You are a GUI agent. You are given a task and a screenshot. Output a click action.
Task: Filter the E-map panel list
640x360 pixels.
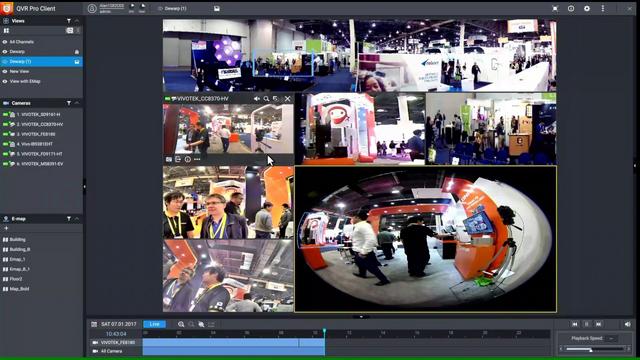(69, 219)
